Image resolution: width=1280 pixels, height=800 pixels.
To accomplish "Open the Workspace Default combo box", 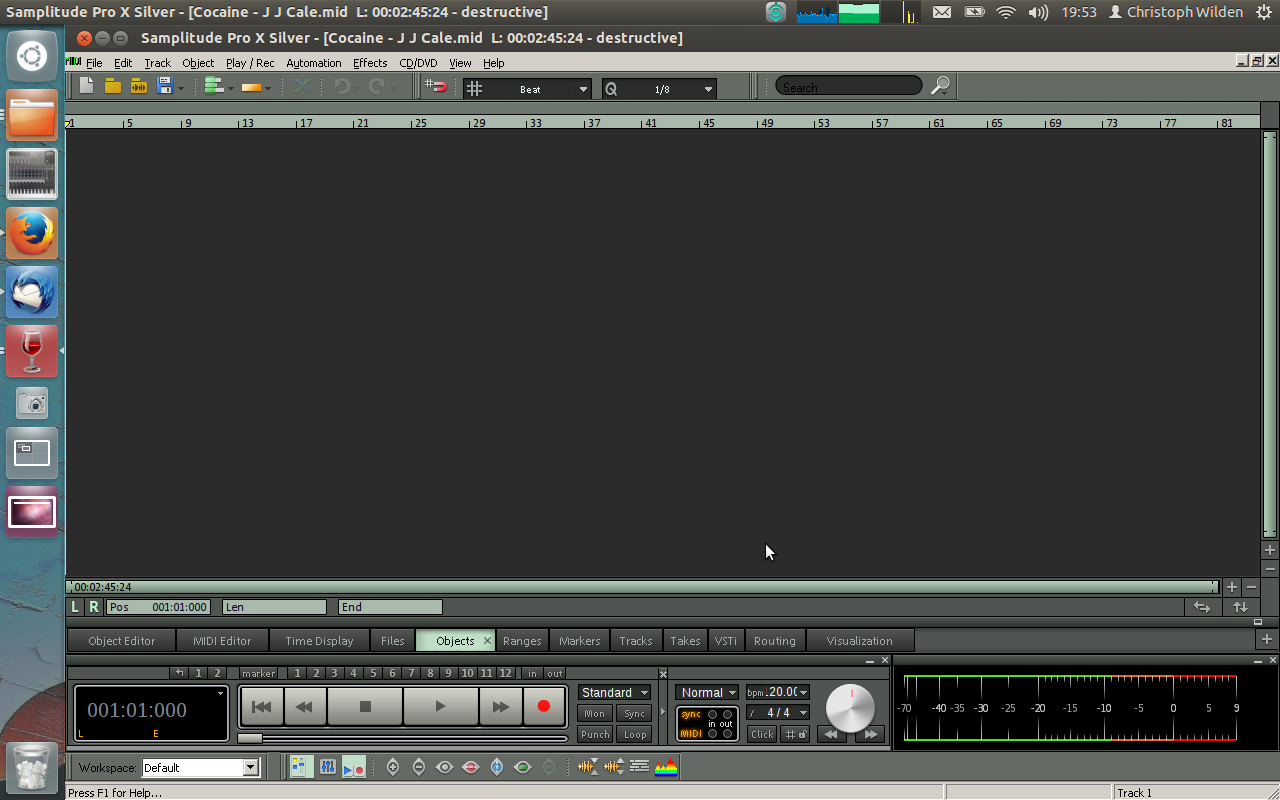I will tap(200, 768).
